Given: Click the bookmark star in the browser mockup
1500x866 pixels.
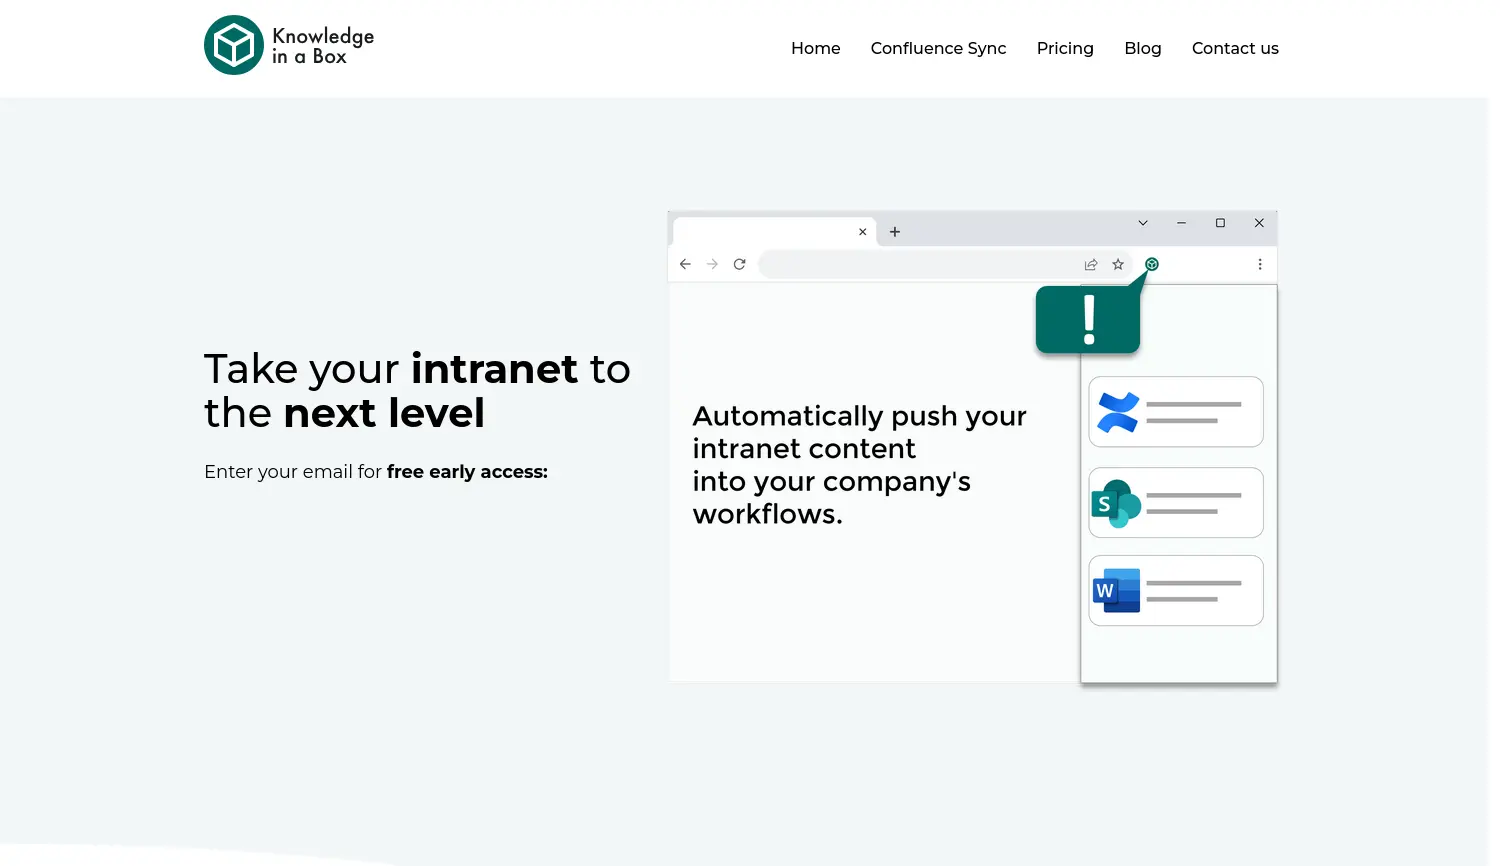Looking at the screenshot, I should click(x=1118, y=264).
